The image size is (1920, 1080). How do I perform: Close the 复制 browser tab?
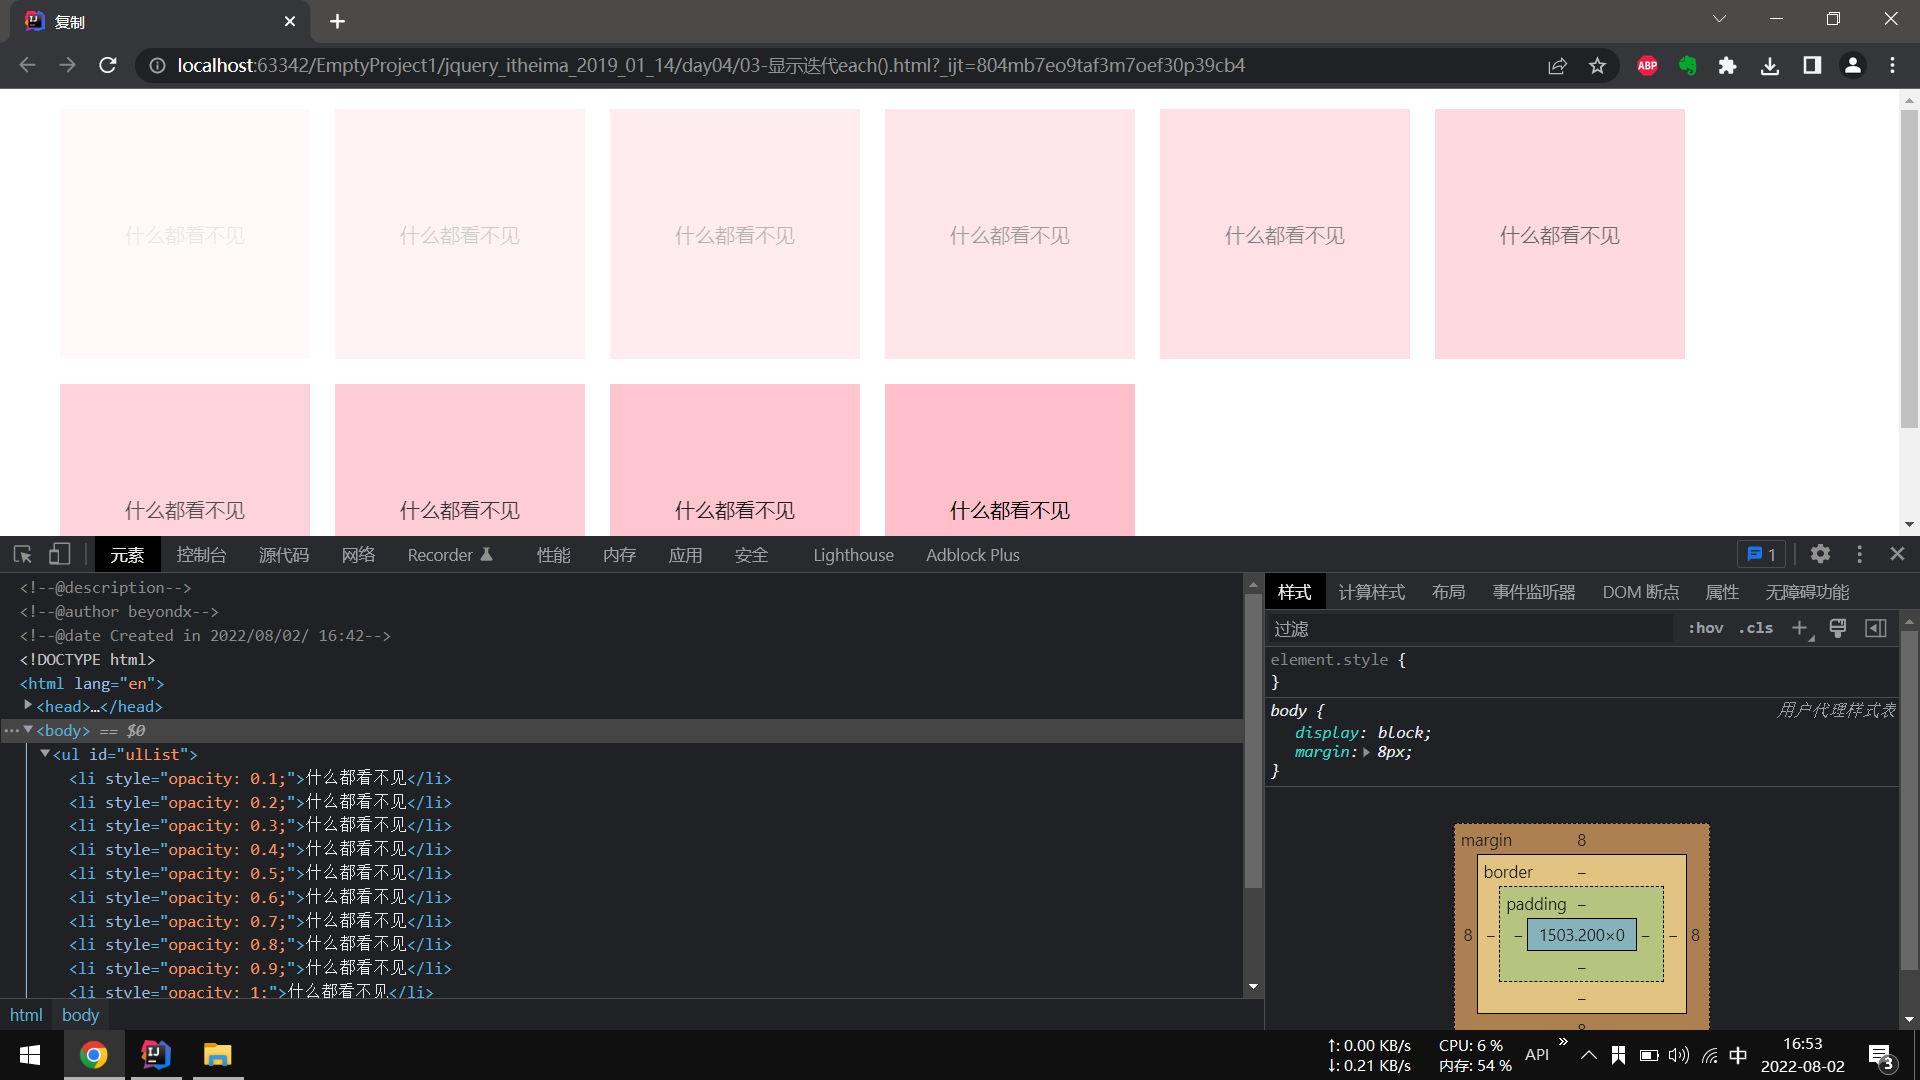coord(290,21)
